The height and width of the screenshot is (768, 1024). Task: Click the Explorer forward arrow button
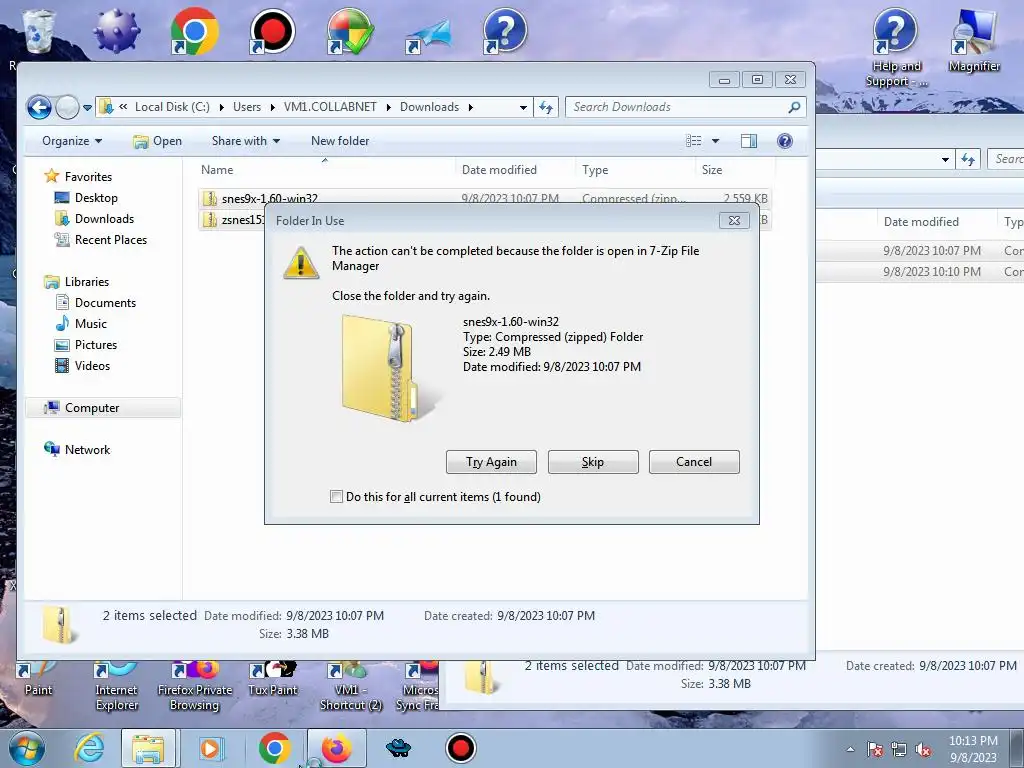(67, 107)
